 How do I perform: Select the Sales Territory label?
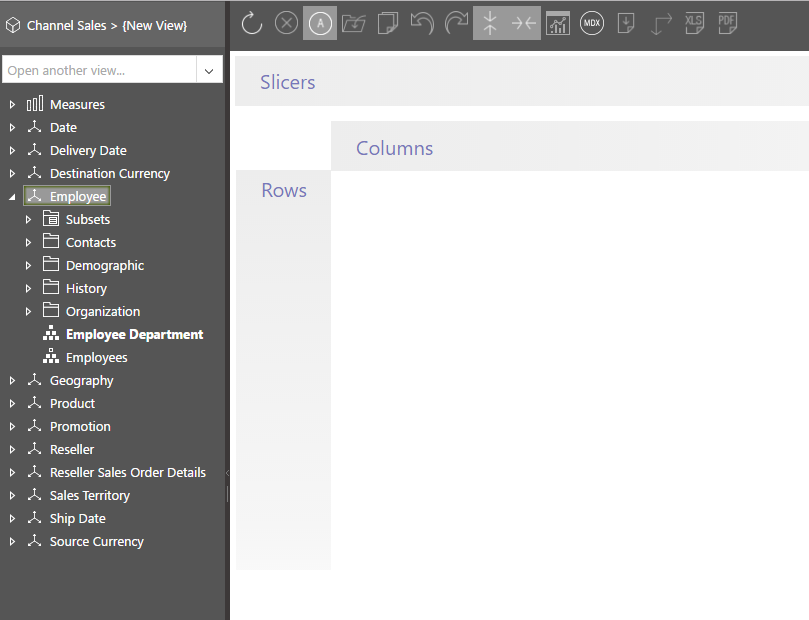pyautogui.click(x=90, y=496)
